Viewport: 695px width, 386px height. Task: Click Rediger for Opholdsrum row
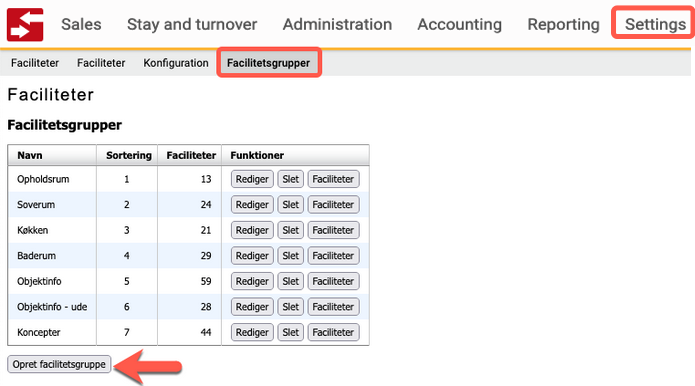252,179
